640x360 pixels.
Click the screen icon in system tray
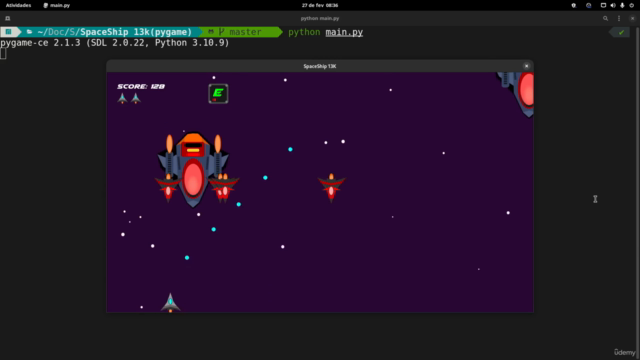[x=603, y=5]
